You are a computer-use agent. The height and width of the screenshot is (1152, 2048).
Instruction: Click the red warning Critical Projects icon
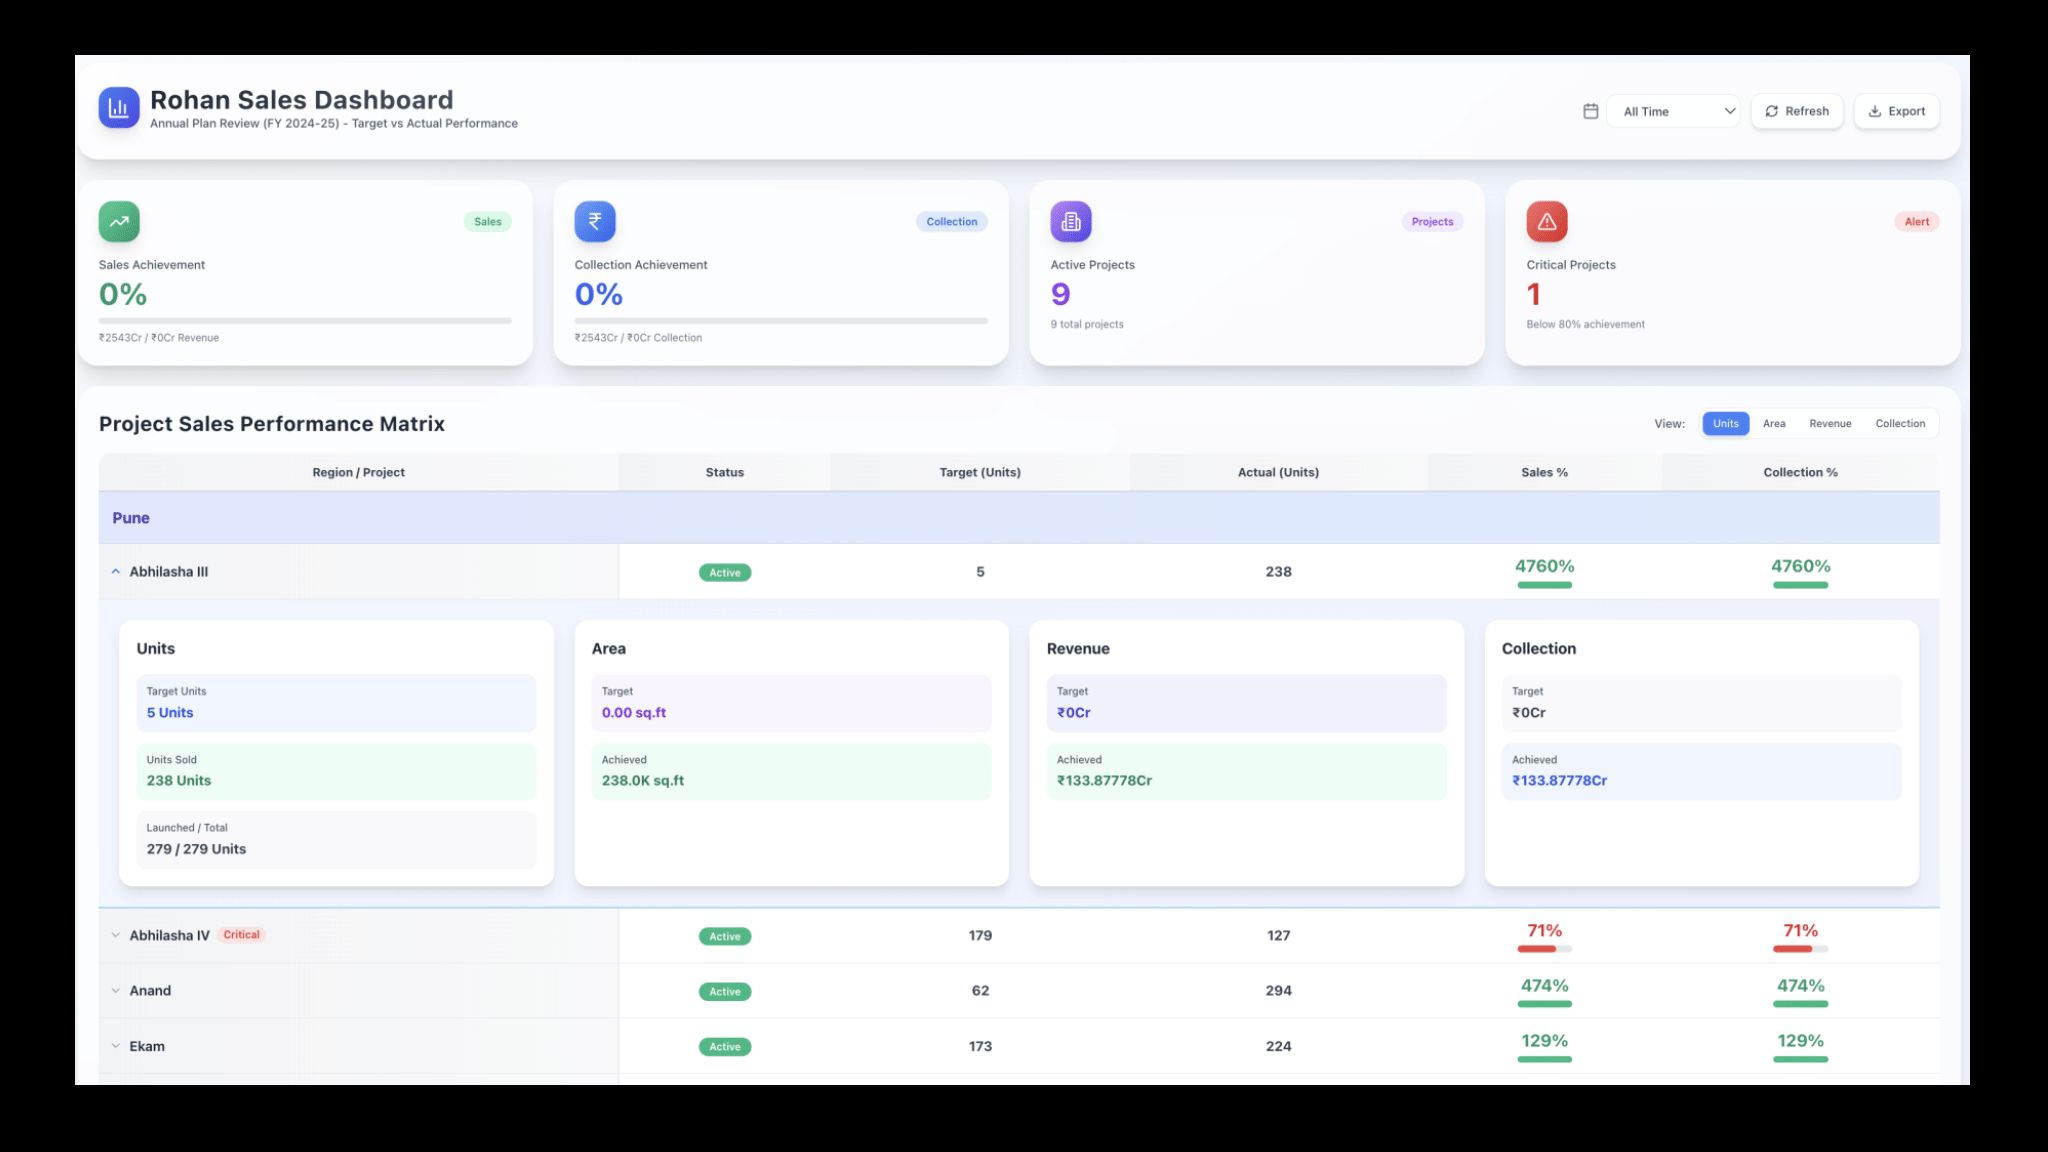pos(1546,222)
